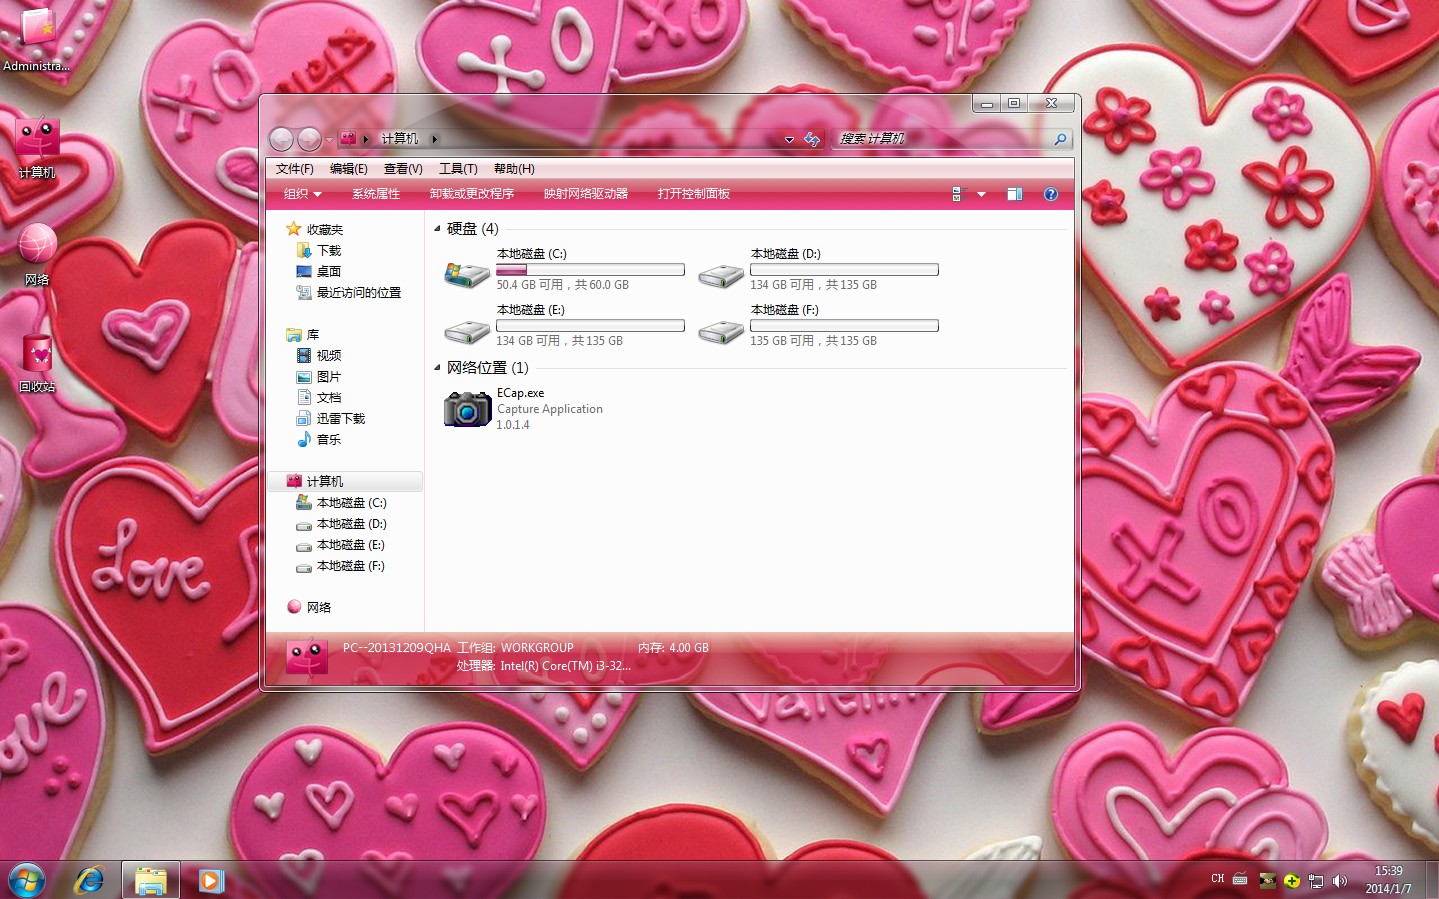Click the Back navigation arrow button

point(281,139)
